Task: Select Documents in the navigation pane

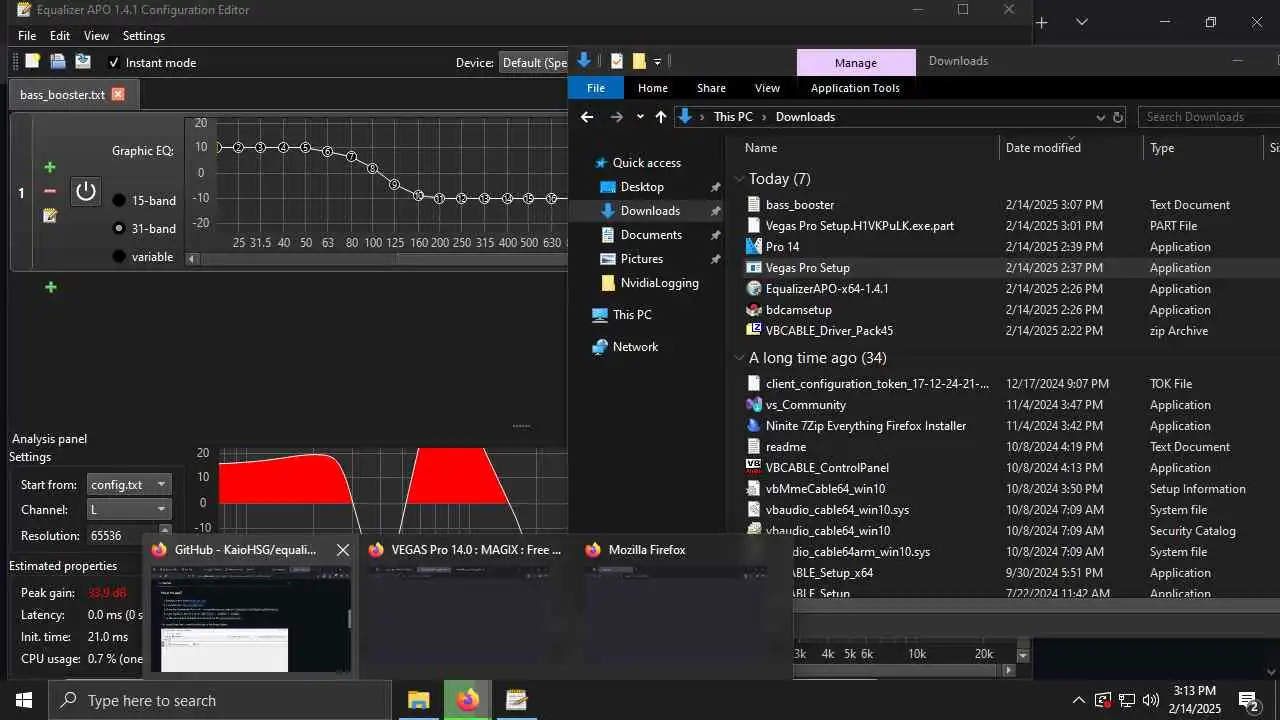Action: coord(651,235)
